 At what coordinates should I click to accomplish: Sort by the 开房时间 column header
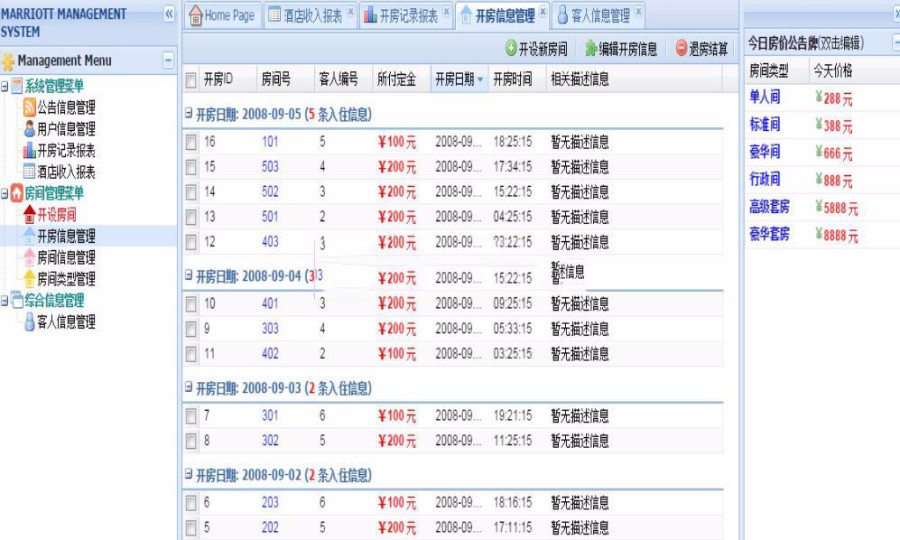click(x=517, y=79)
